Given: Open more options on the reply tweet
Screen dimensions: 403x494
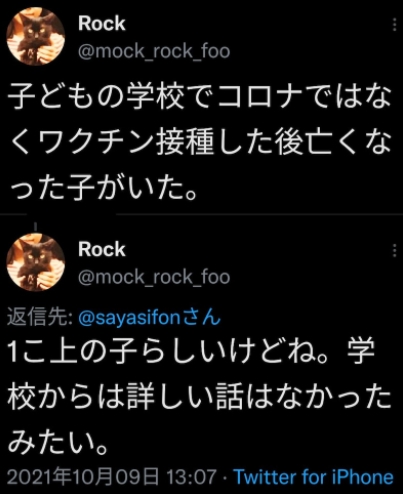Looking at the screenshot, I should point(395,250).
